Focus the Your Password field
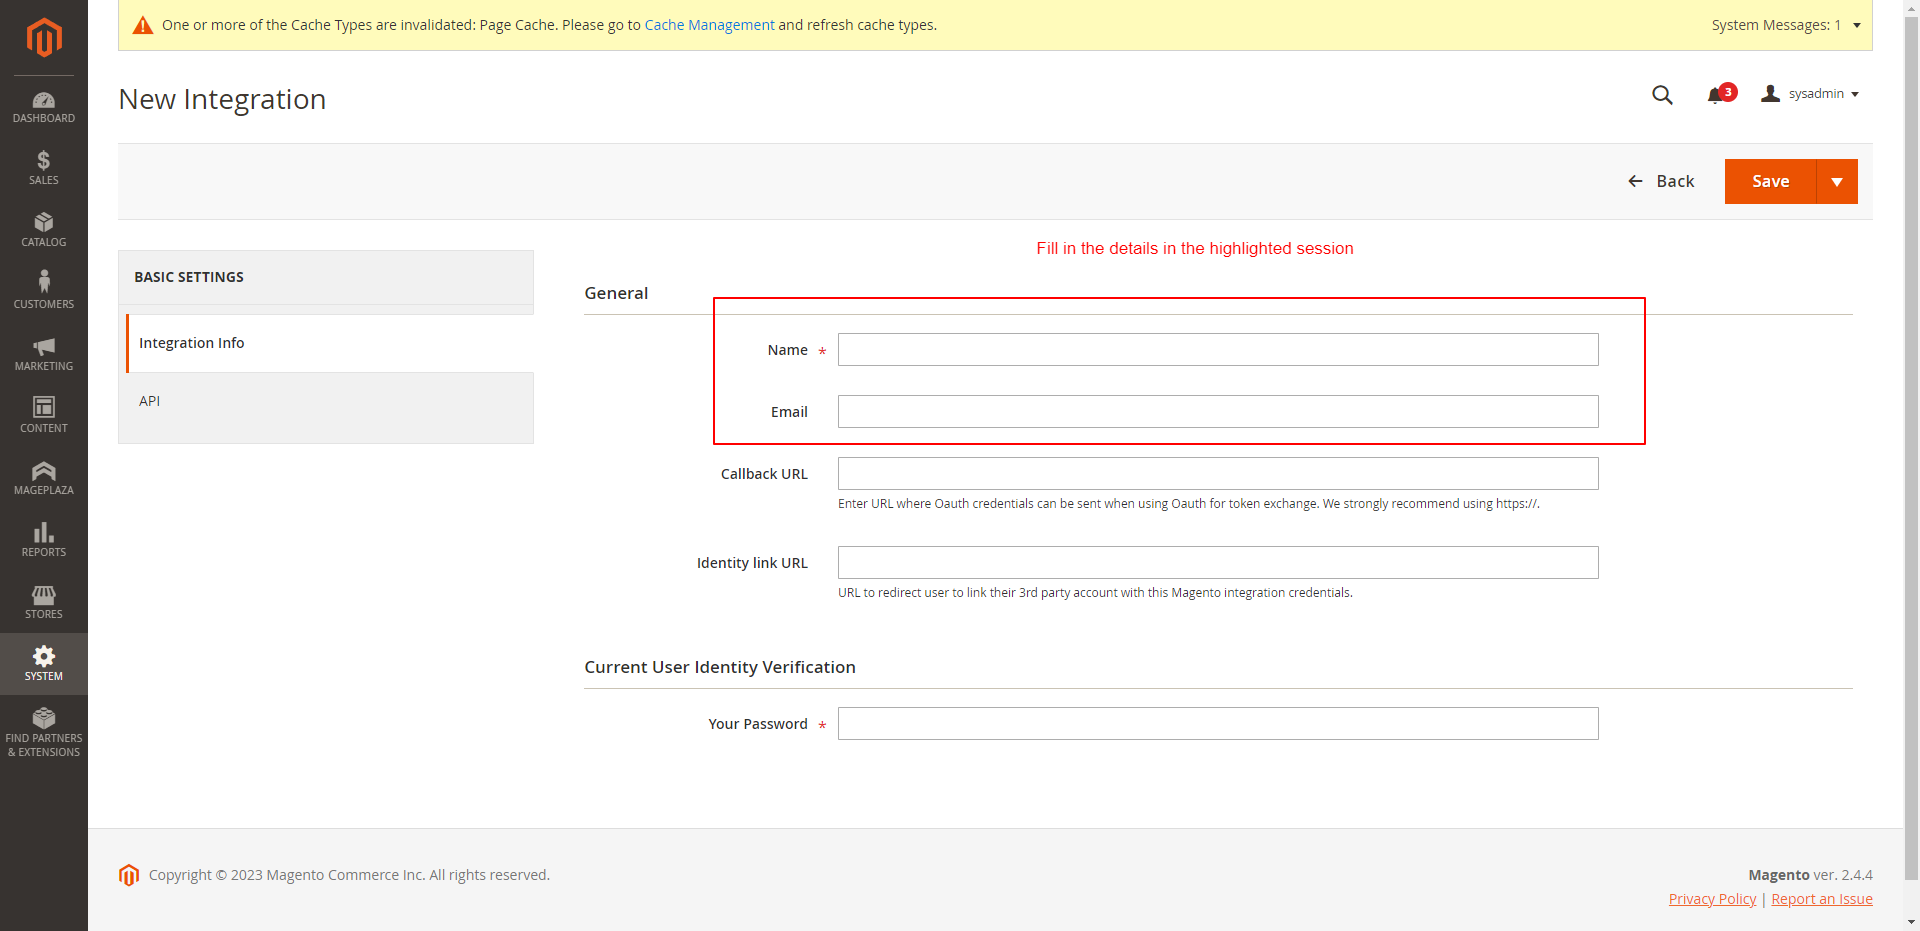The height and width of the screenshot is (931, 1920). (1218, 724)
